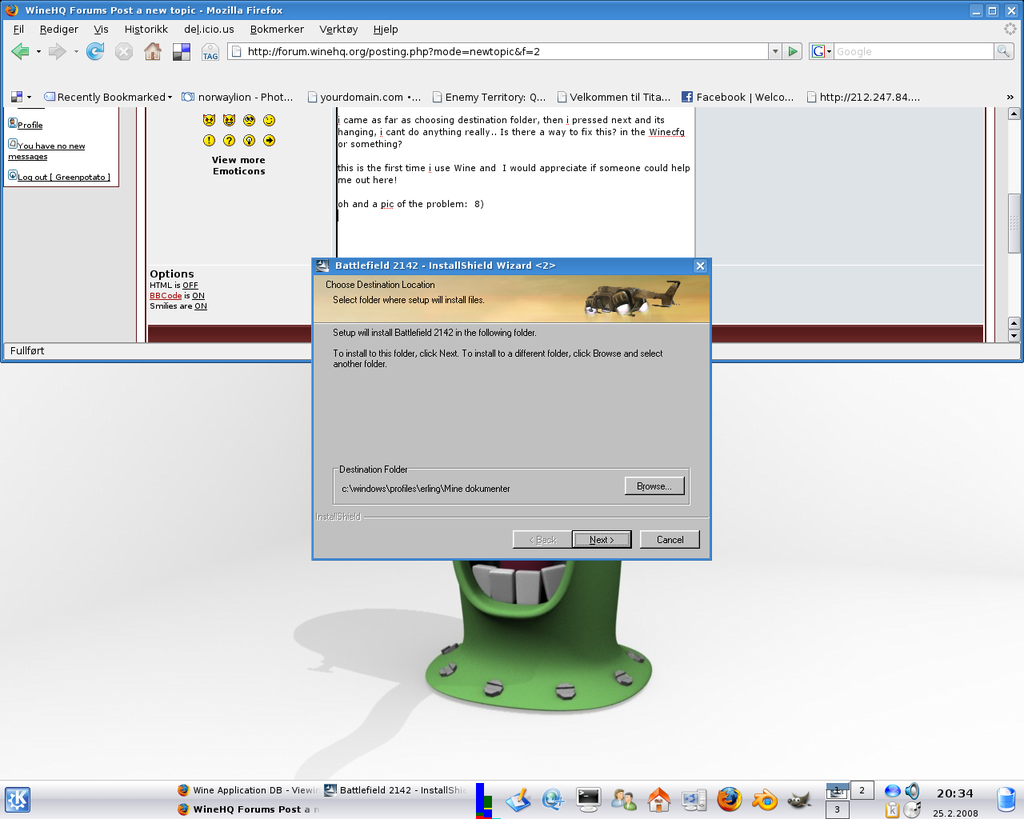Open Back history dropdown arrow
1024x819 pixels.
click(x=39, y=52)
